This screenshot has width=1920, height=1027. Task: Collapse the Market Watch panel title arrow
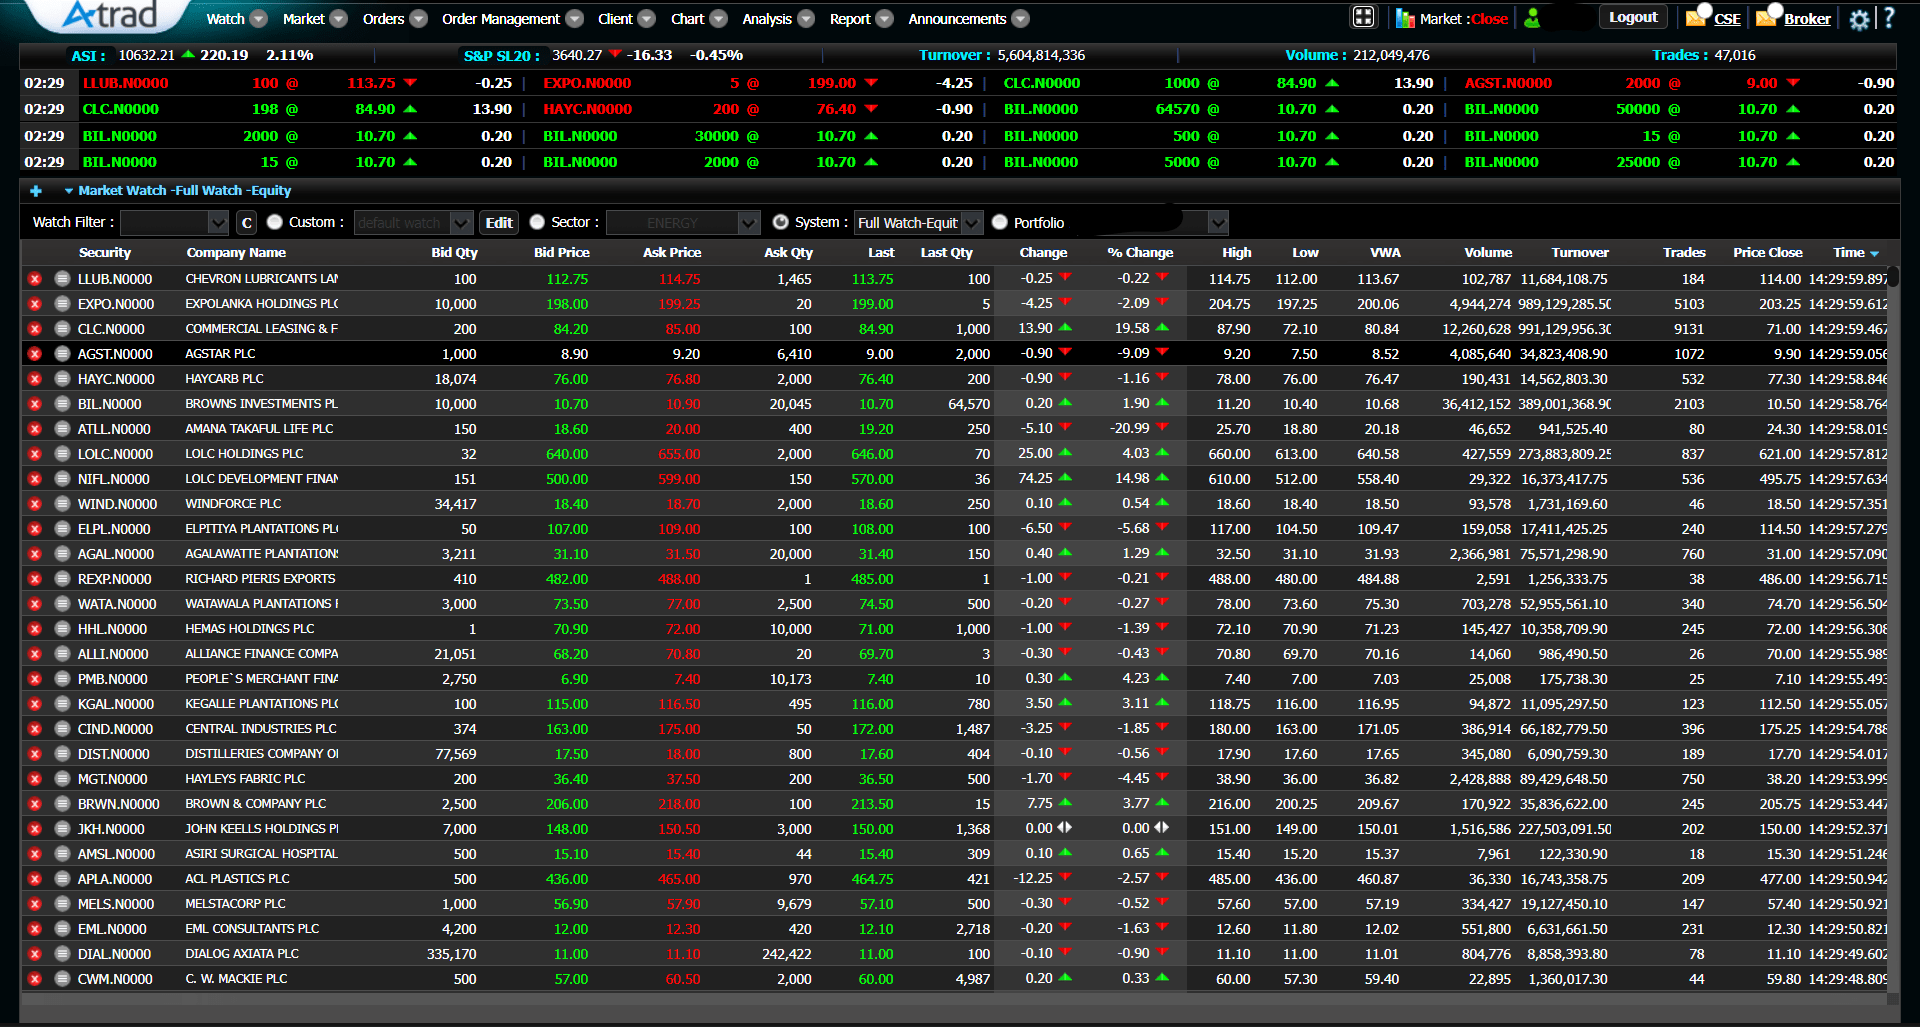(x=68, y=191)
